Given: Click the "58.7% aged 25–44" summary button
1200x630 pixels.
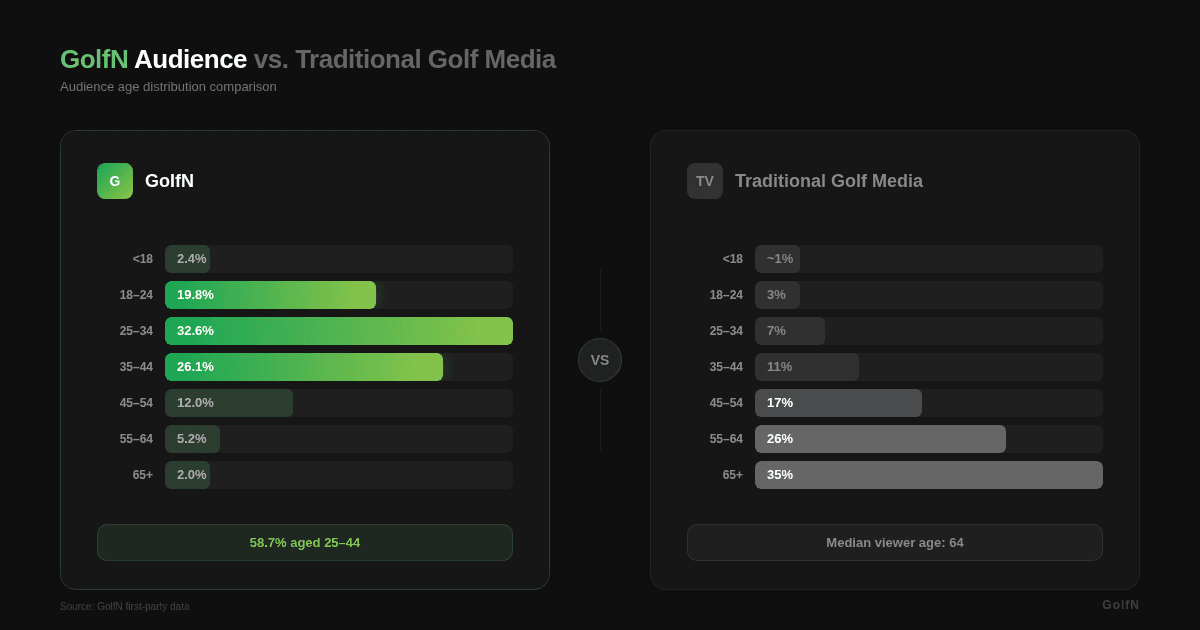Looking at the screenshot, I should (x=305, y=542).
